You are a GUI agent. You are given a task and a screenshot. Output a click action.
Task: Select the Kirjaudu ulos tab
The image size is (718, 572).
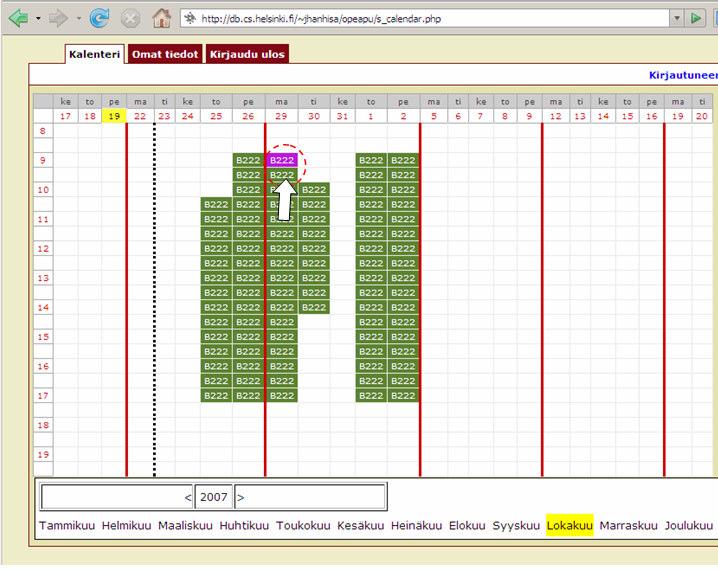(x=247, y=54)
